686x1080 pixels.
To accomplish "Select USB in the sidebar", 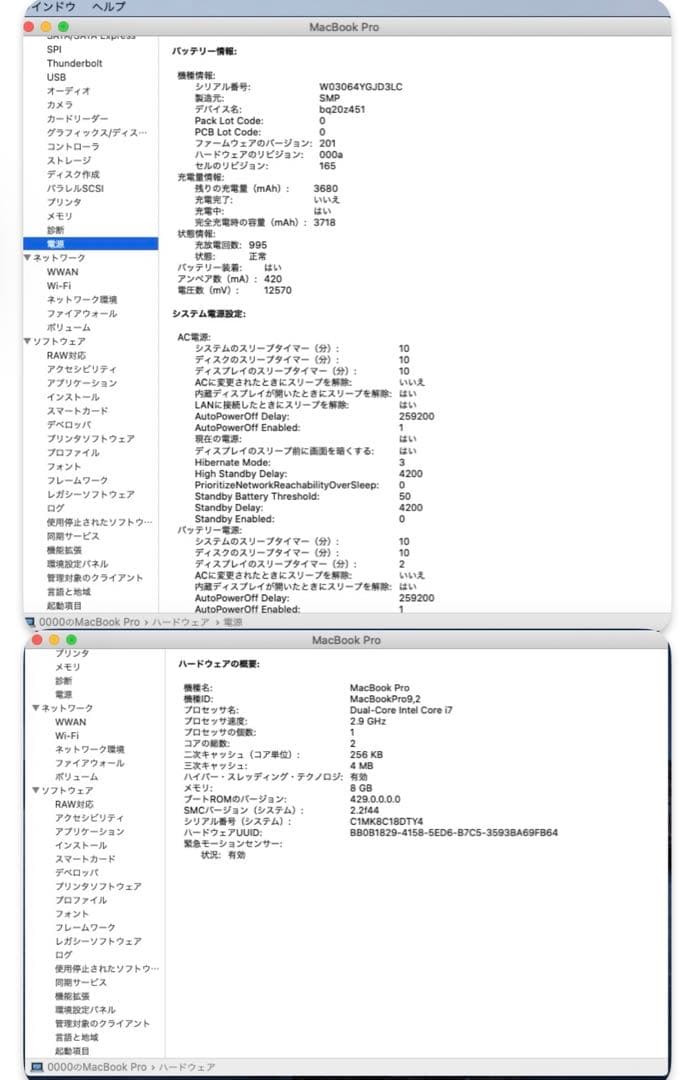I will coord(56,77).
